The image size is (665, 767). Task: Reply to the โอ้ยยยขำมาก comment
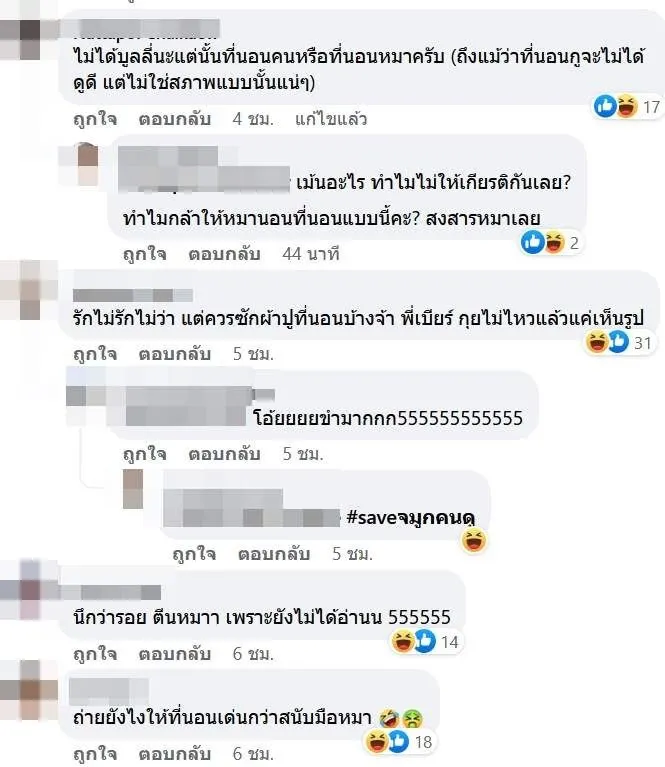(225, 454)
